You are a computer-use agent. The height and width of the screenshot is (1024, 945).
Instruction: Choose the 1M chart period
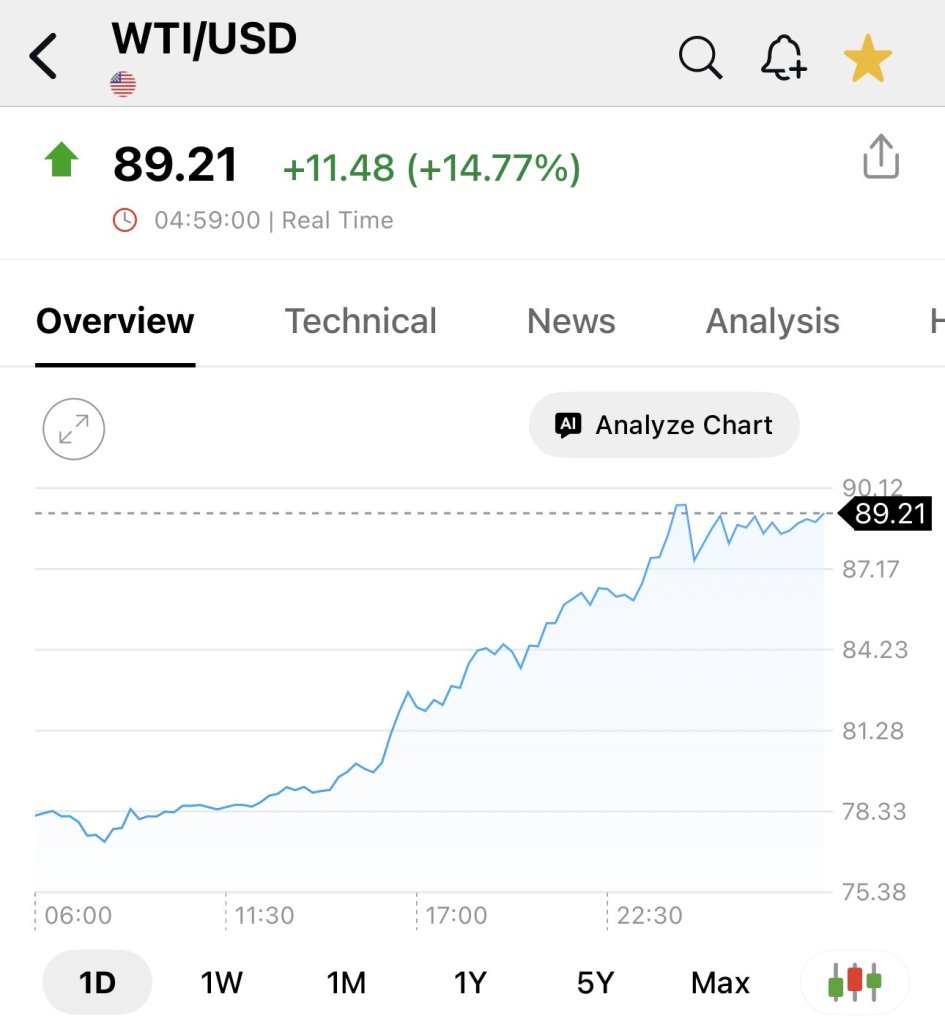(346, 983)
